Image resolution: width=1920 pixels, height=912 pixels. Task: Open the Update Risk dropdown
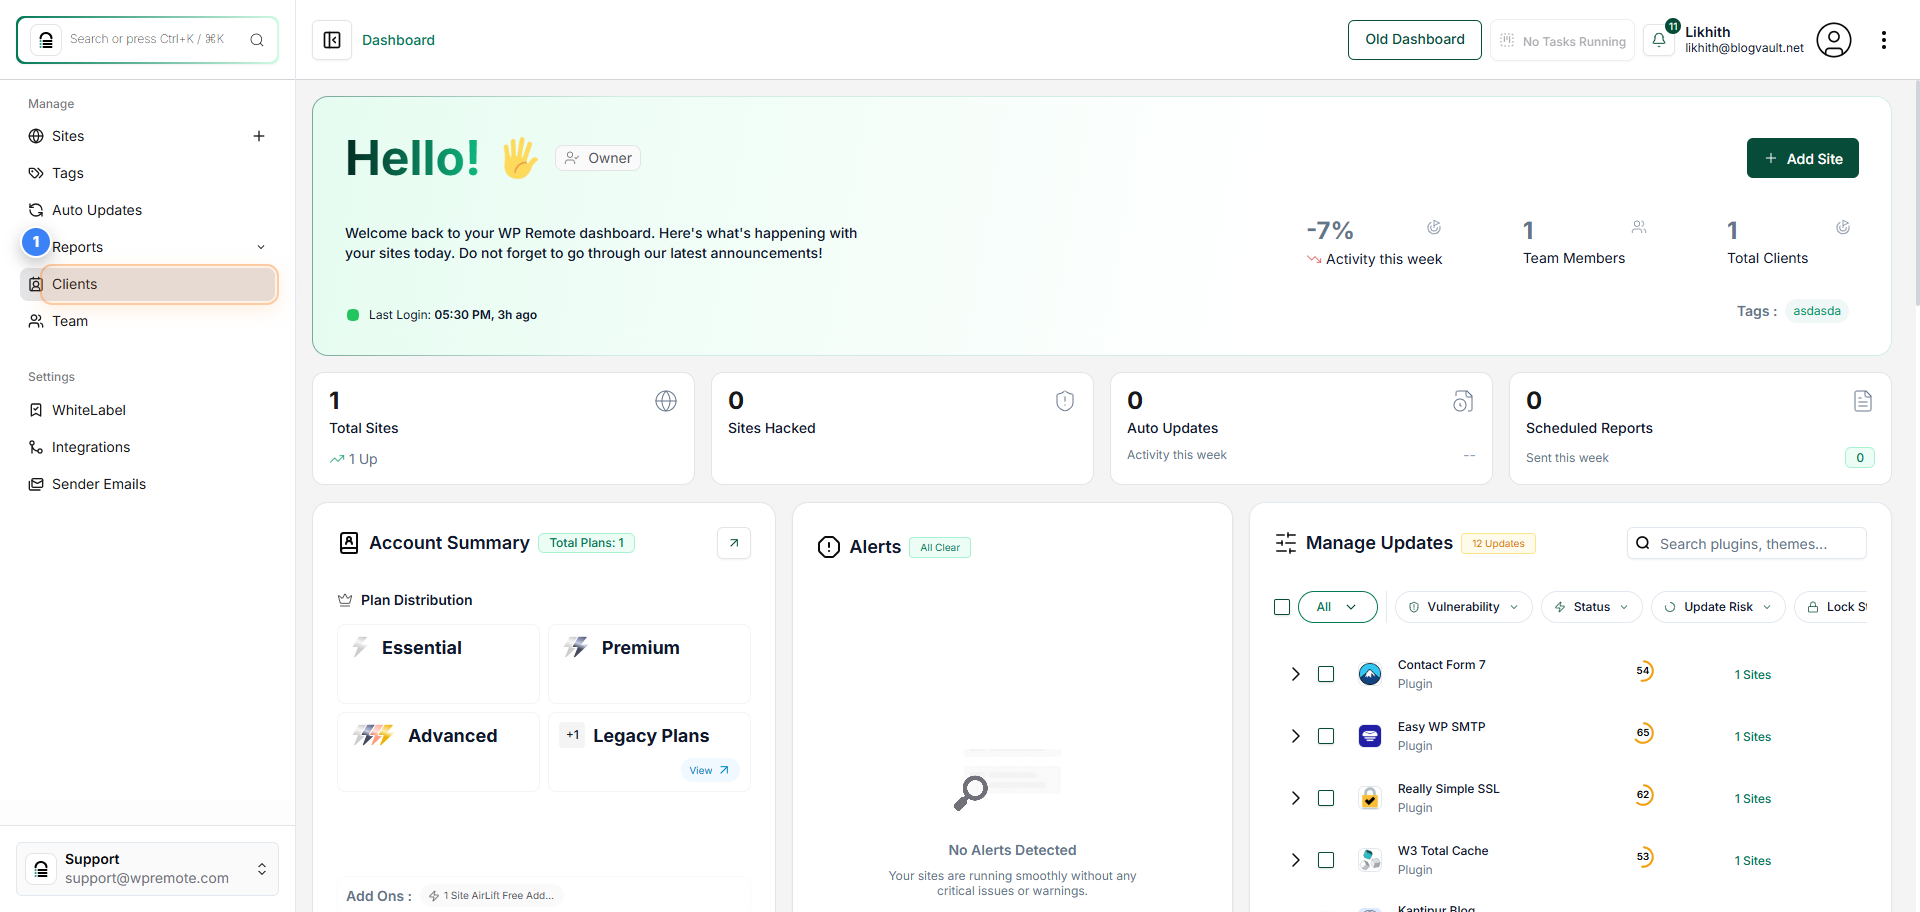coord(1718,607)
